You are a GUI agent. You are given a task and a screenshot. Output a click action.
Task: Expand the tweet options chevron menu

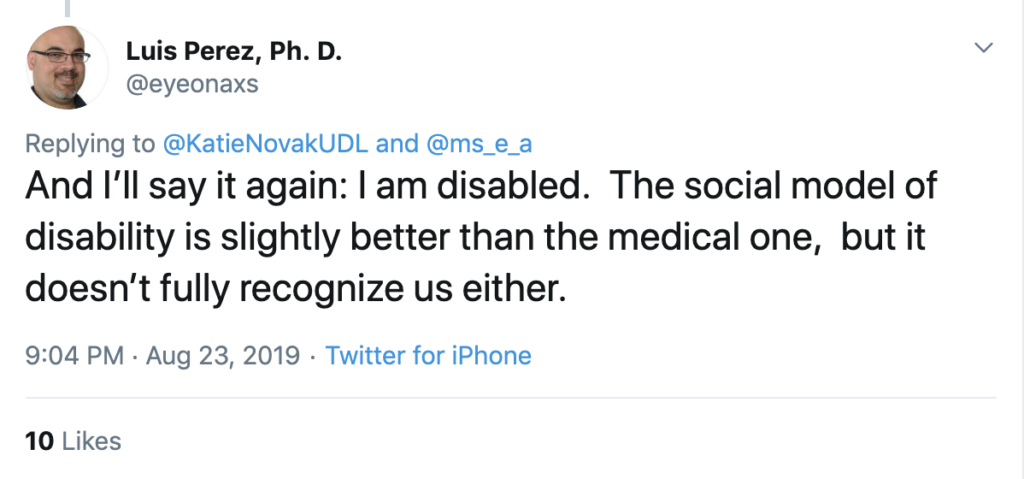984,48
